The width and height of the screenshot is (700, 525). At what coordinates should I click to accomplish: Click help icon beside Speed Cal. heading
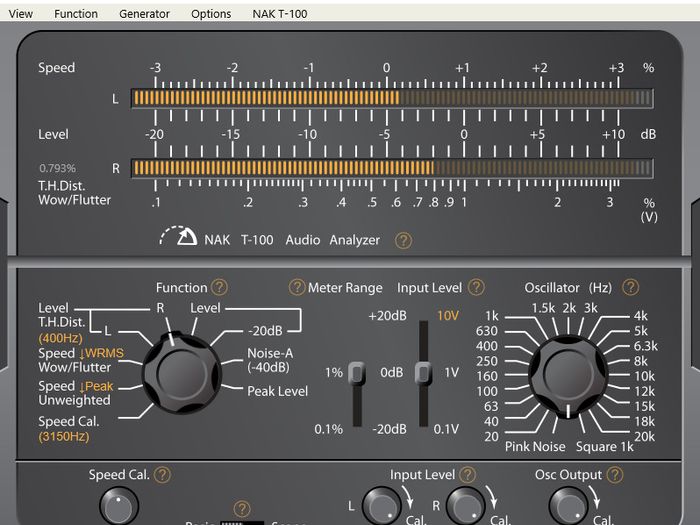coord(162,475)
